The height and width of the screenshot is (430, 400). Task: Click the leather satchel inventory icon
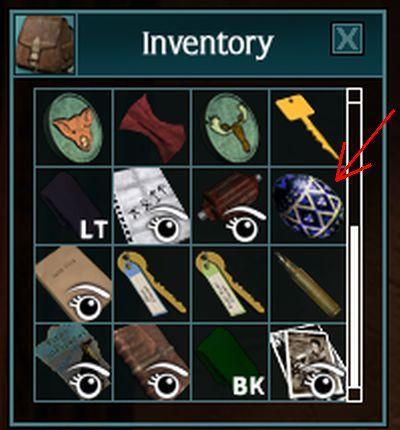tap(45, 44)
